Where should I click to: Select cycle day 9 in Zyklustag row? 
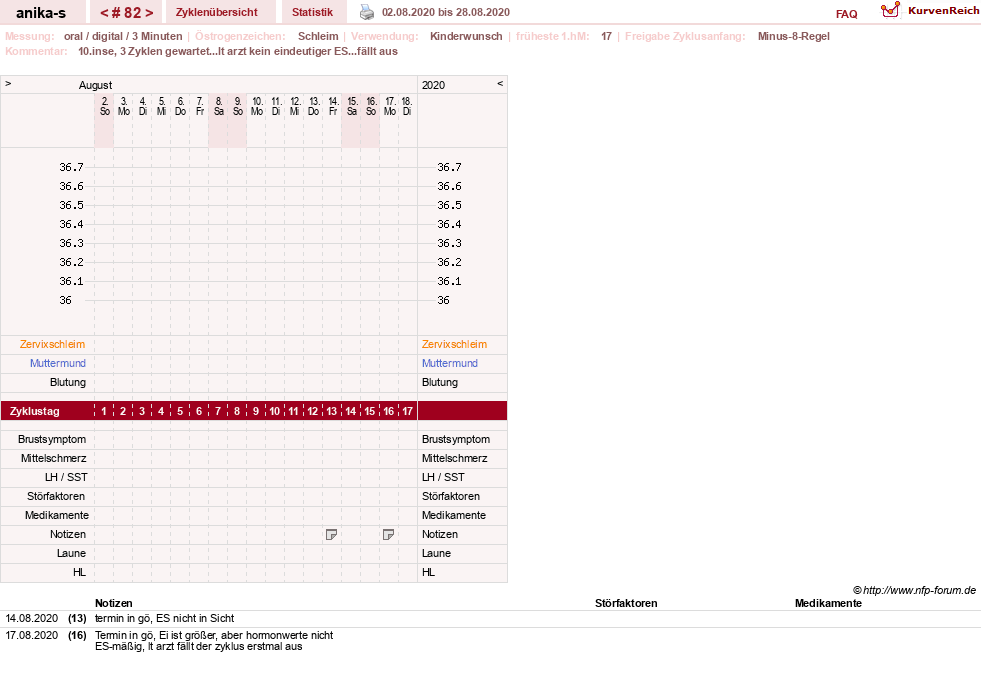coord(256,411)
